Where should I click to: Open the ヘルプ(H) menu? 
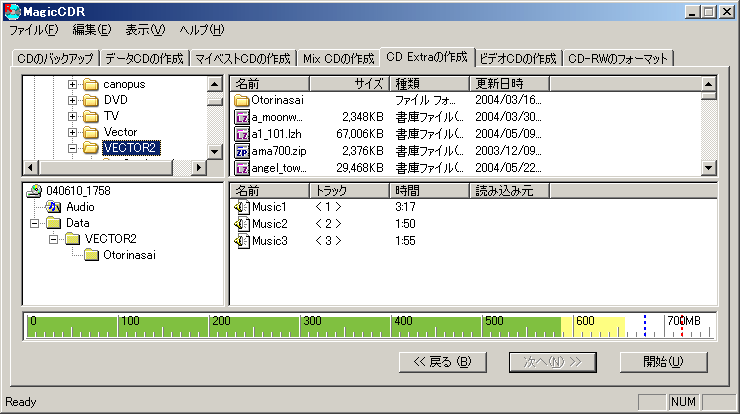point(202,30)
